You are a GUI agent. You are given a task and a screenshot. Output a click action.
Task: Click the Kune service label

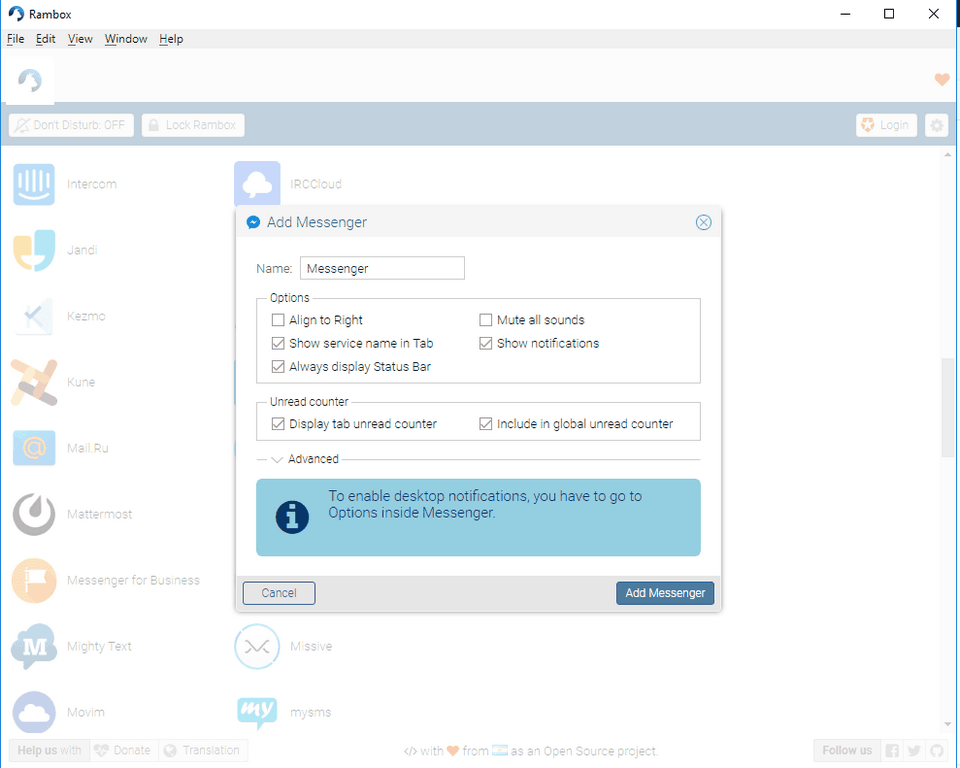click(x=81, y=382)
